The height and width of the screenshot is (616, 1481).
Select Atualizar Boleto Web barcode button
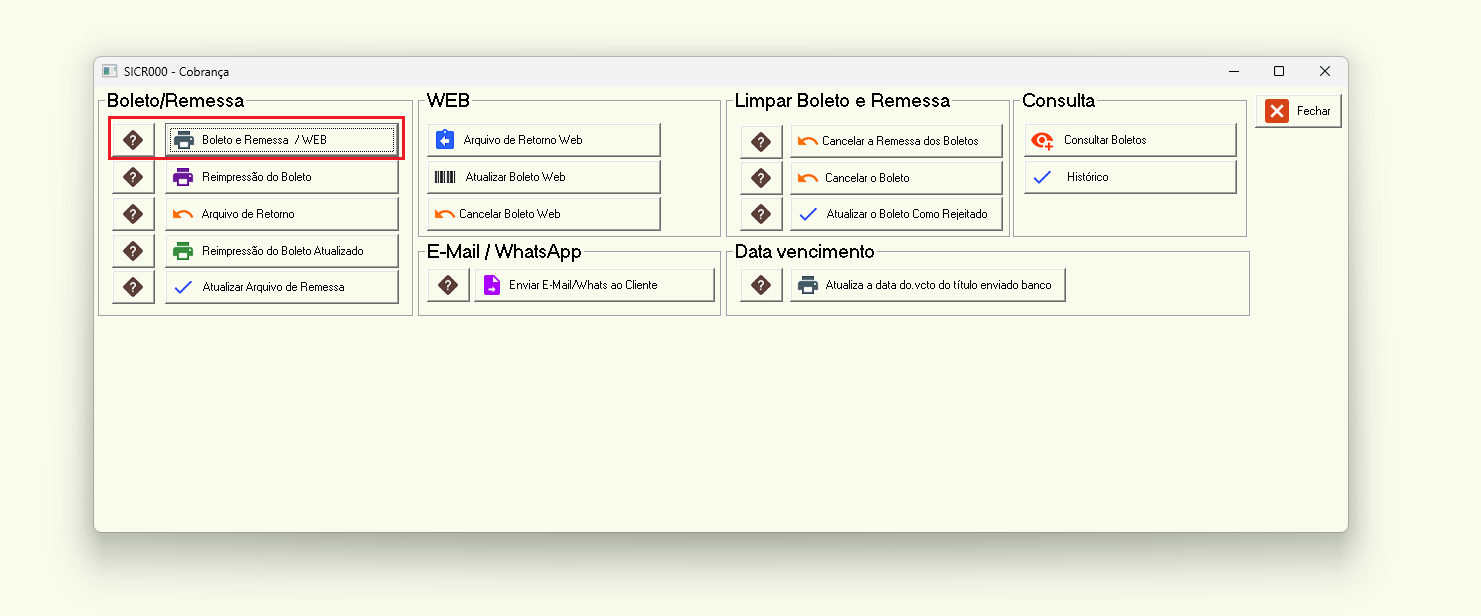[543, 177]
